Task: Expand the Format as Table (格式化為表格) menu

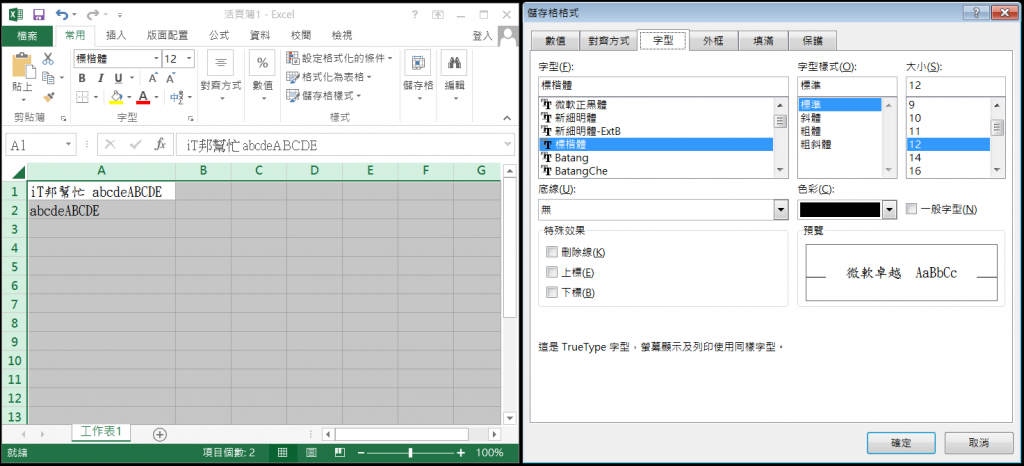Action: [329, 77]
